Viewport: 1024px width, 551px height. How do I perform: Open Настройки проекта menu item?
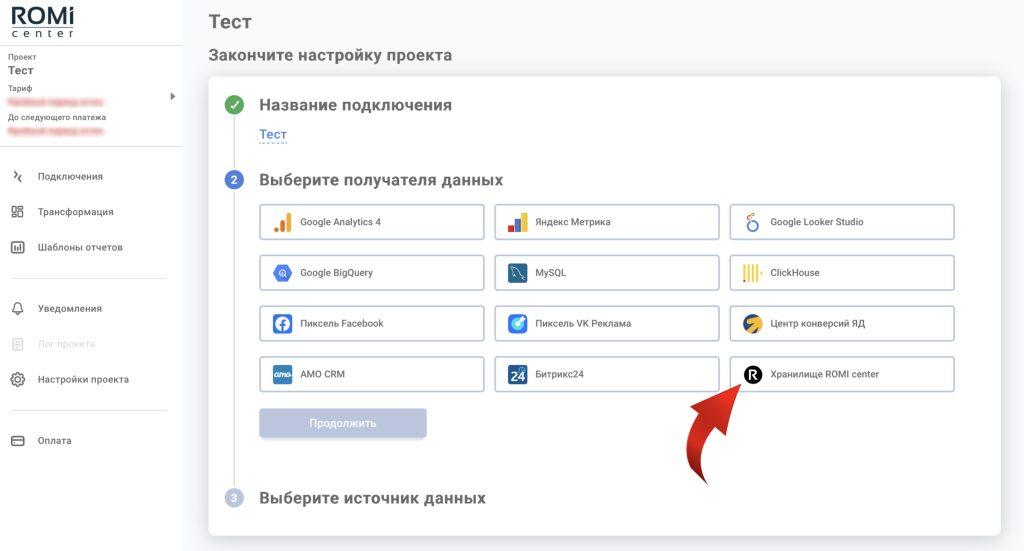83,379
